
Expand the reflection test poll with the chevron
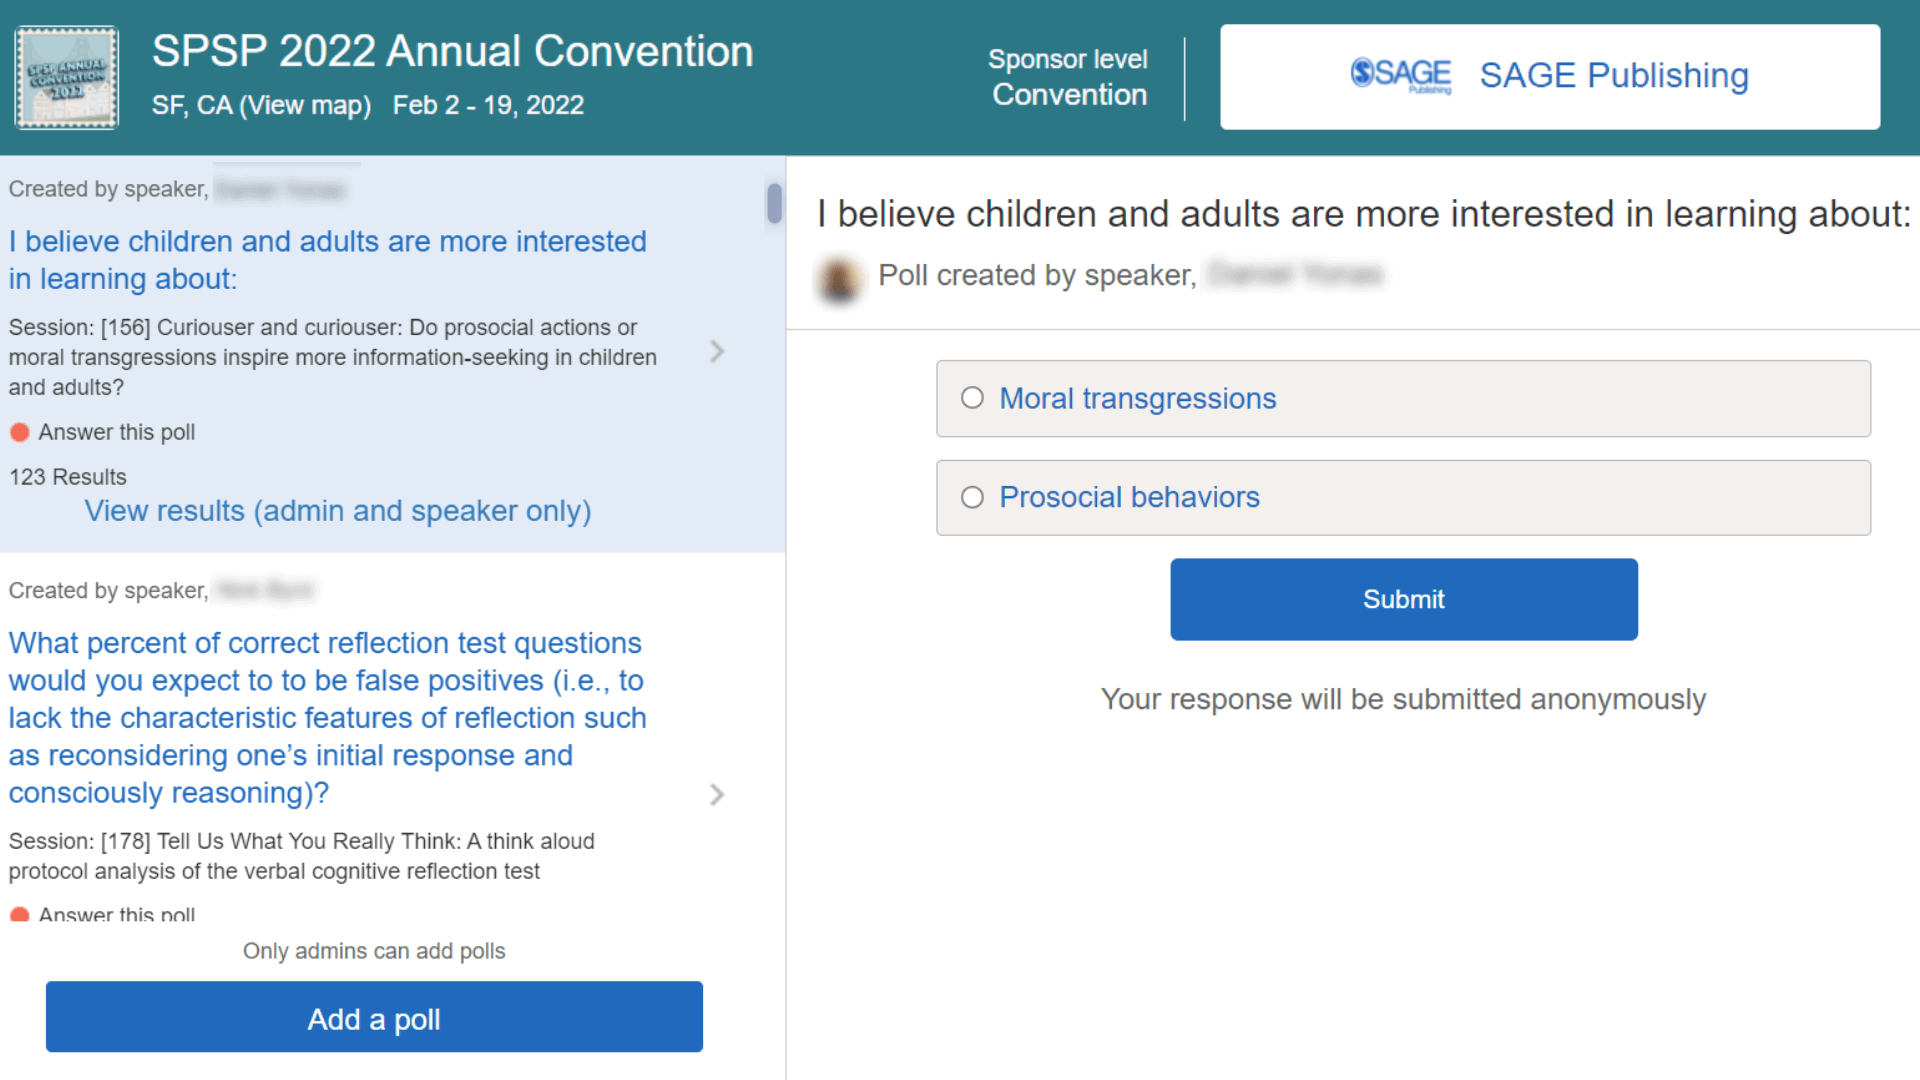tap(717, 794)
